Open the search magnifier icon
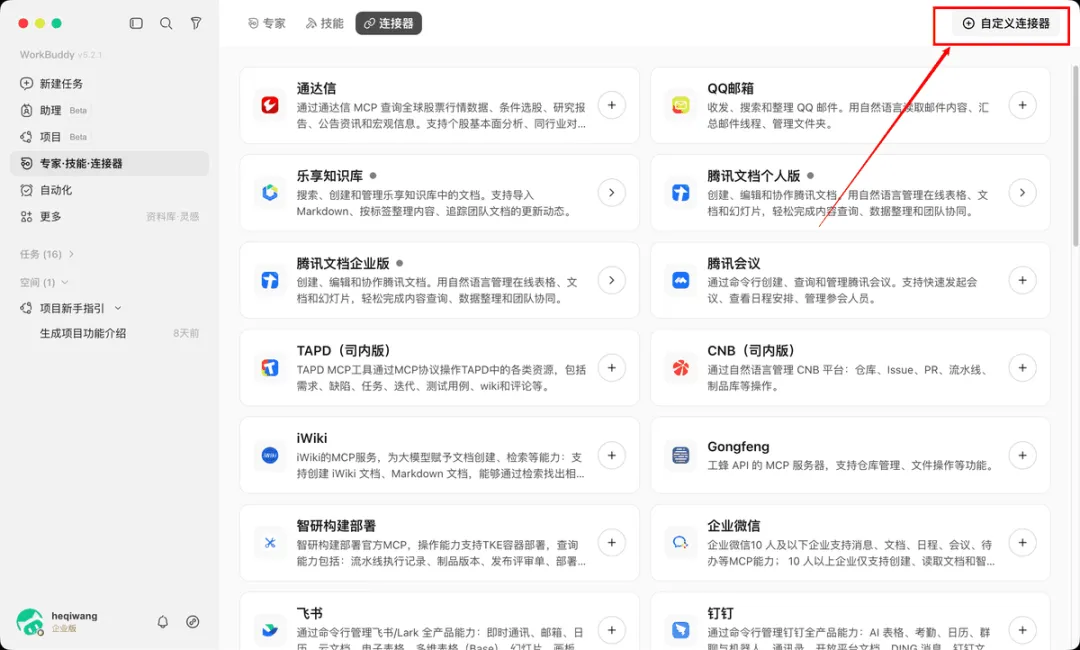Screen dimensions: 1080x650 (x=166, y=23)
